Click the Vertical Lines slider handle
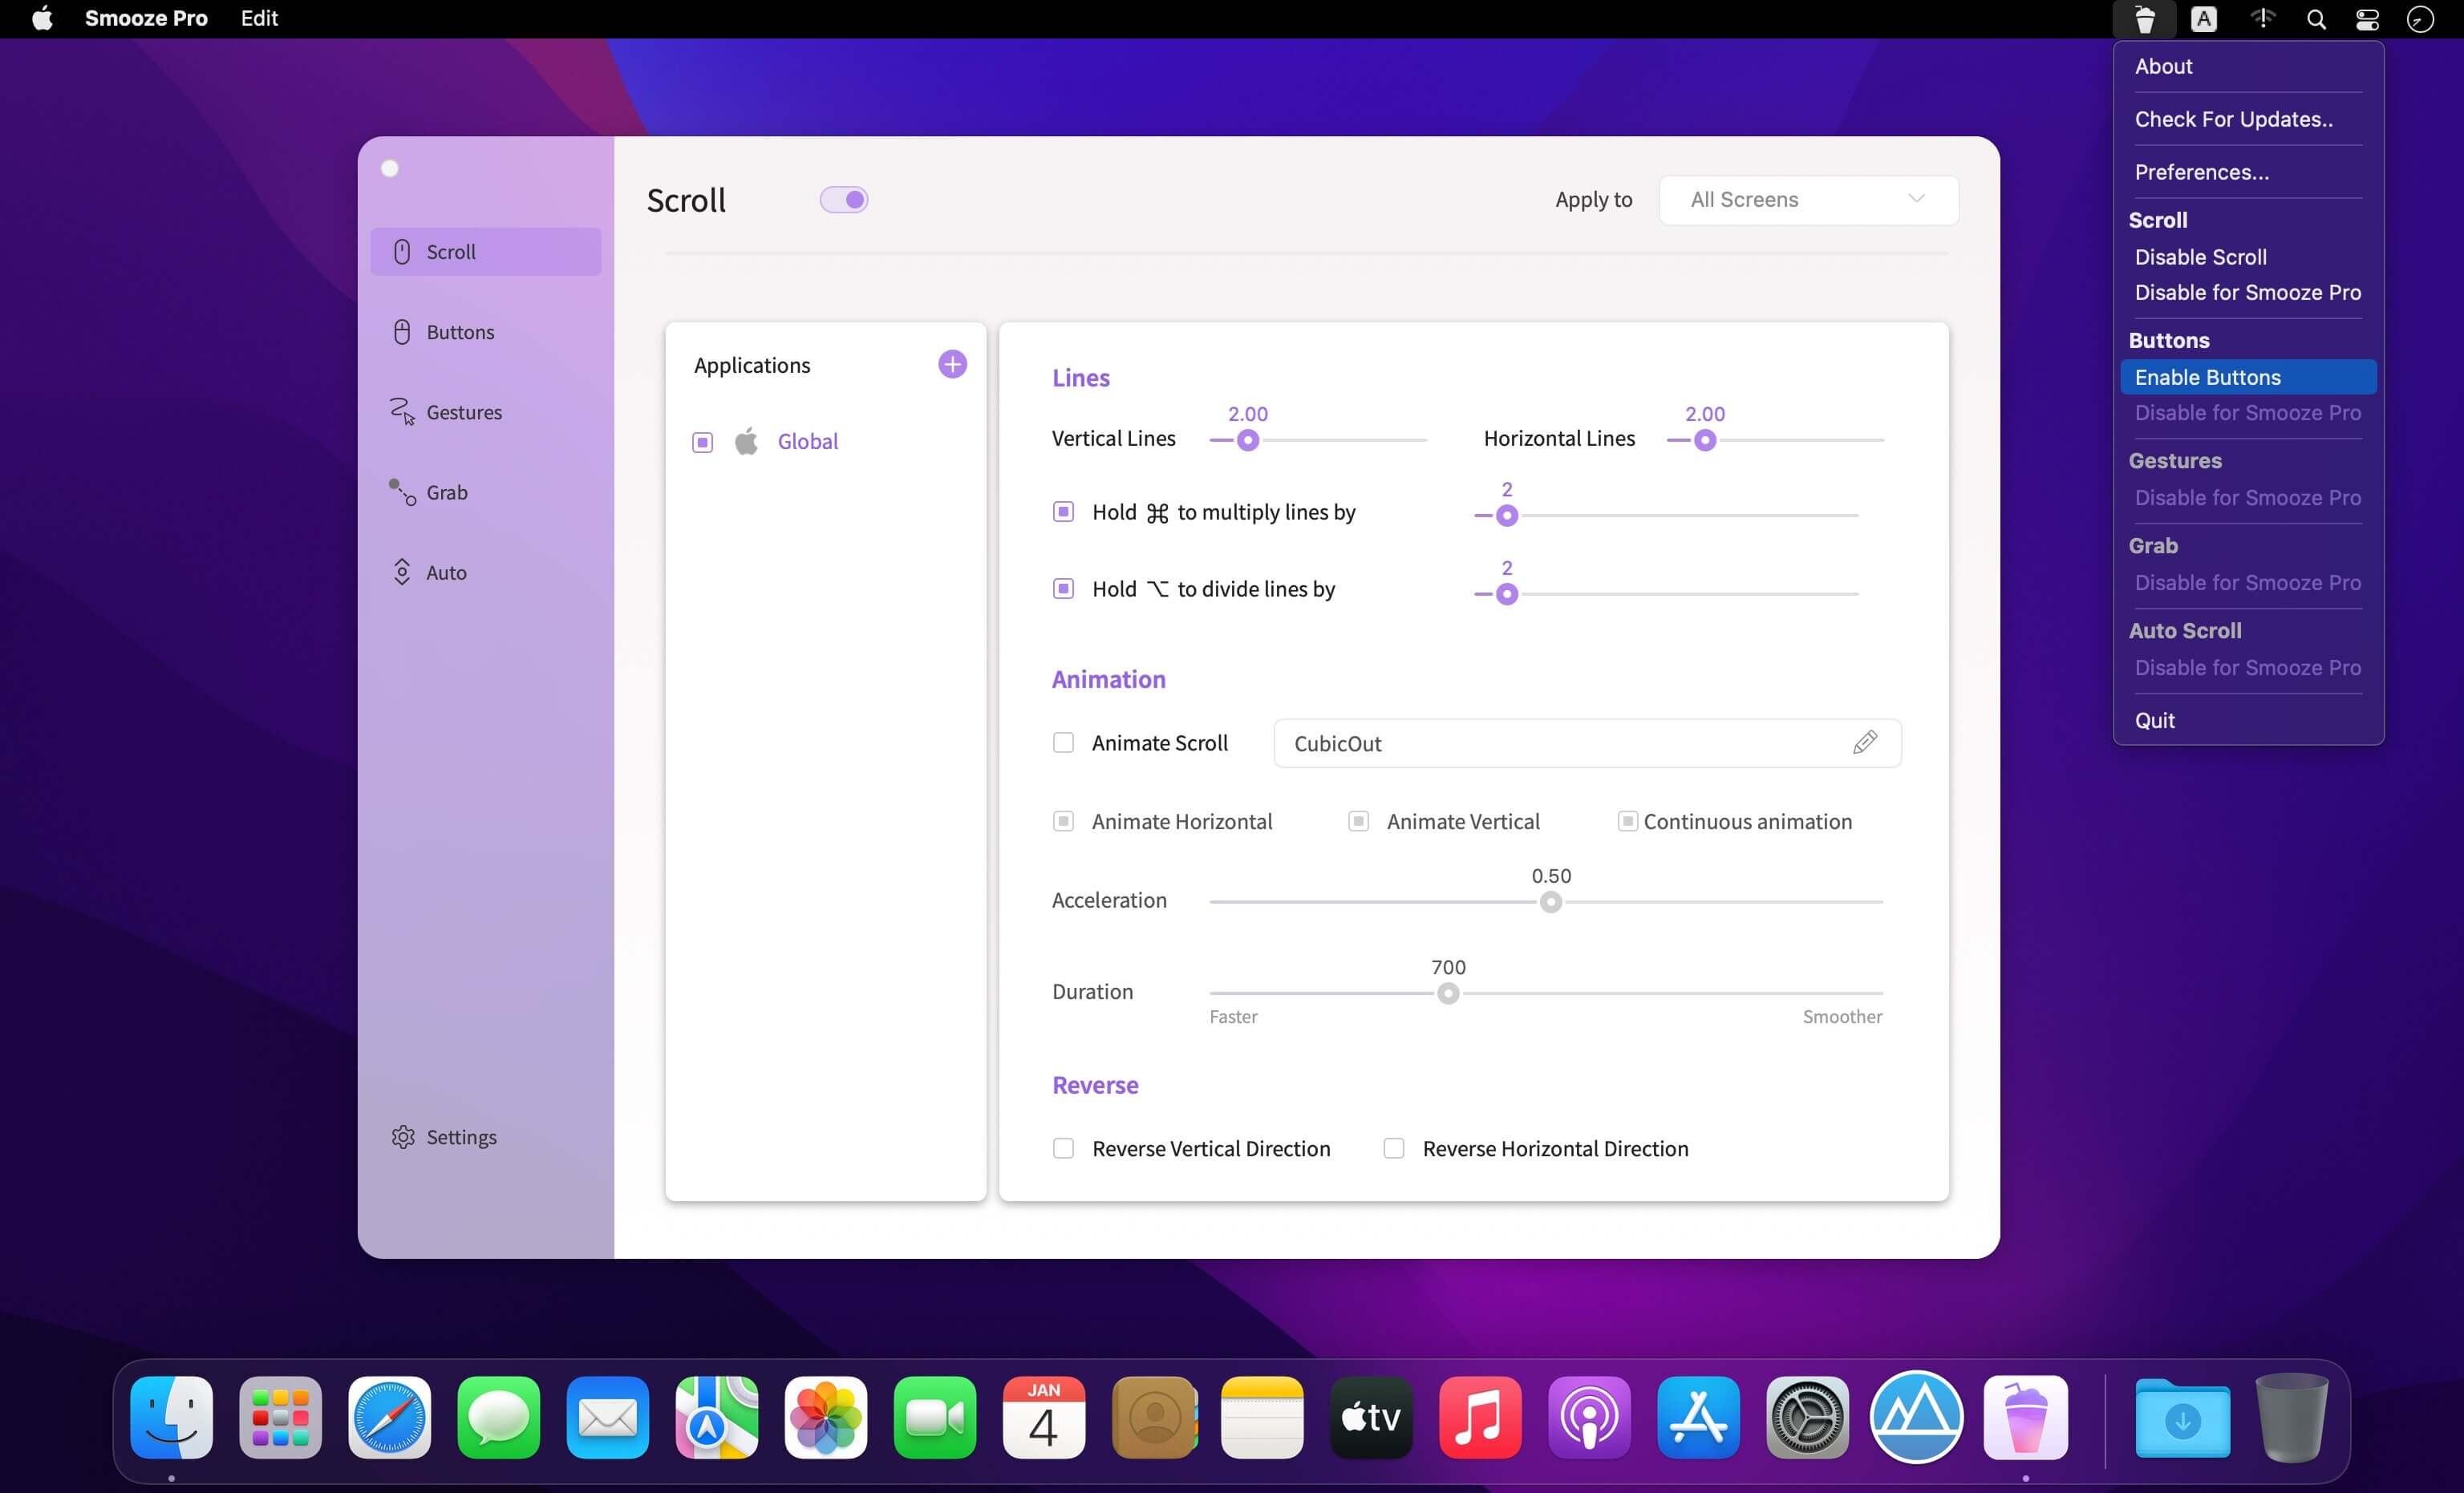Screen dimensions: 2464x1493 pos(1247,440)
